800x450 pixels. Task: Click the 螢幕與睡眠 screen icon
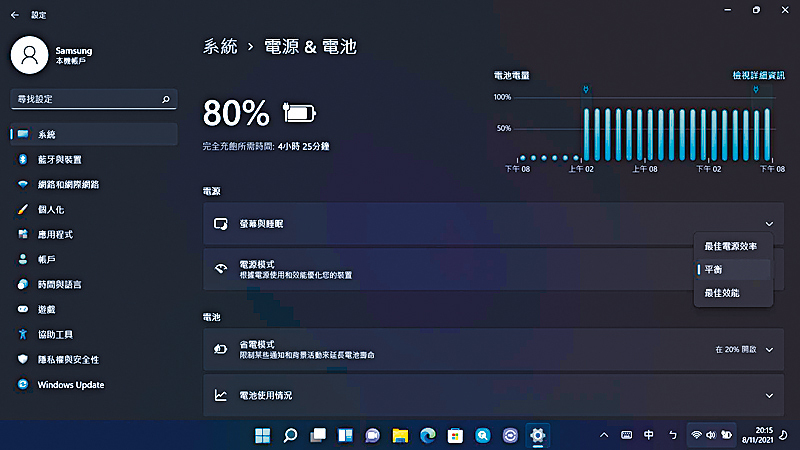220,224
